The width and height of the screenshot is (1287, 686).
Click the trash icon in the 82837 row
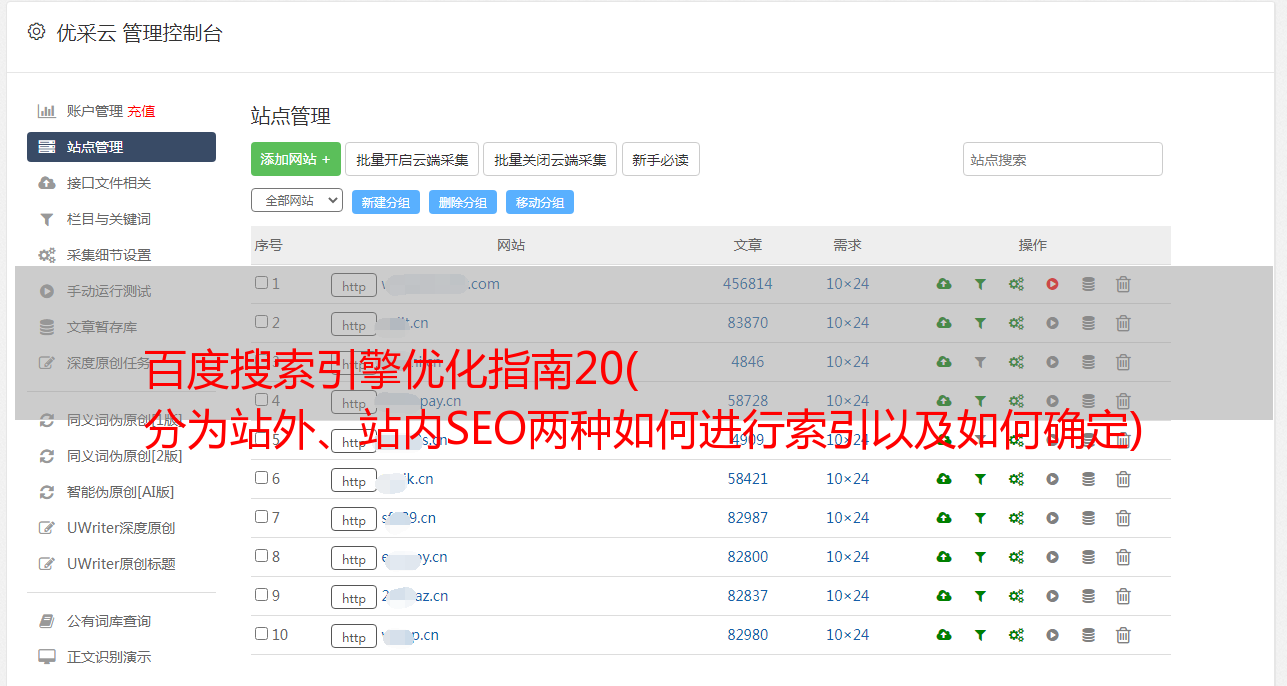click(1123, 596)
